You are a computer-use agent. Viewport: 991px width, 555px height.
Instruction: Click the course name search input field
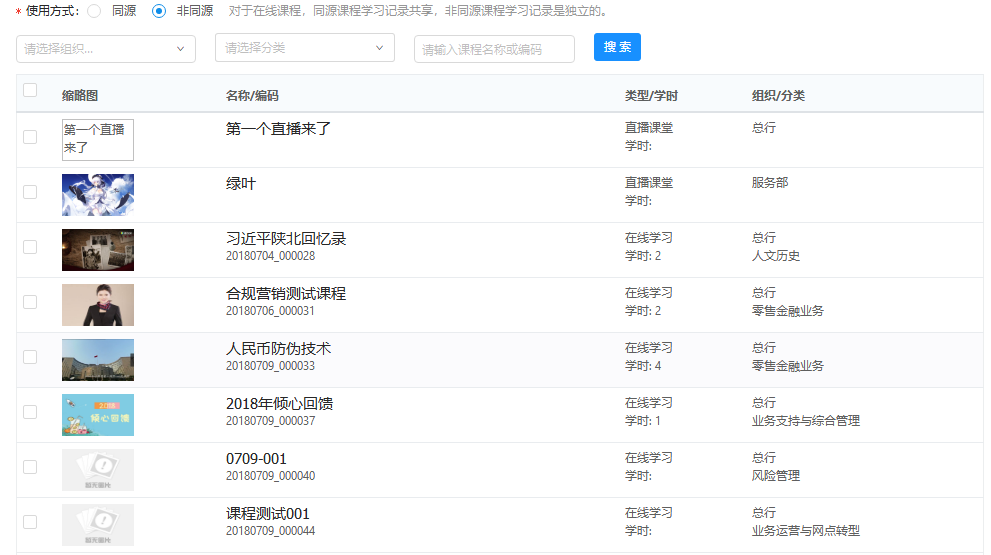tap(494, 49)
